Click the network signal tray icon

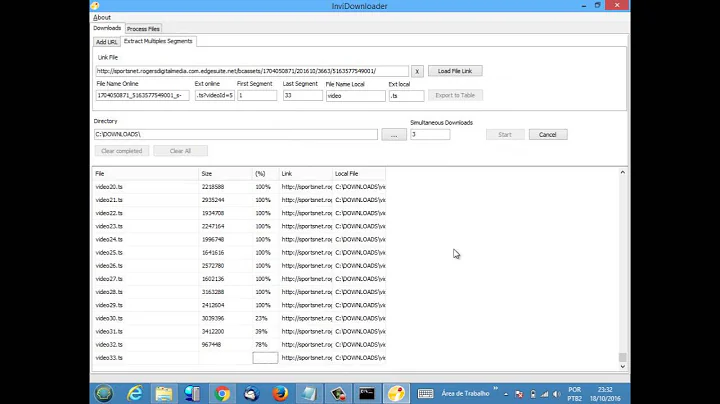point(545,394)
